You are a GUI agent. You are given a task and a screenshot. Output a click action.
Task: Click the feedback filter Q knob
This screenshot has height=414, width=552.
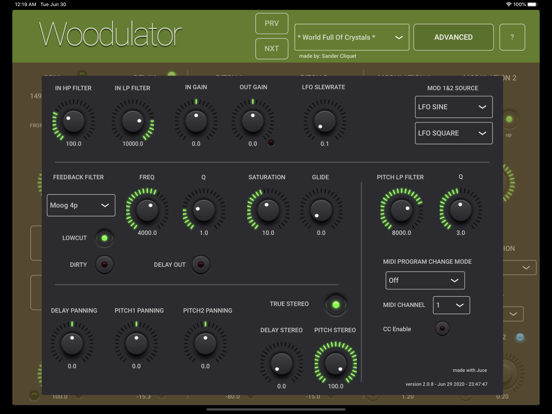point(204,210)
